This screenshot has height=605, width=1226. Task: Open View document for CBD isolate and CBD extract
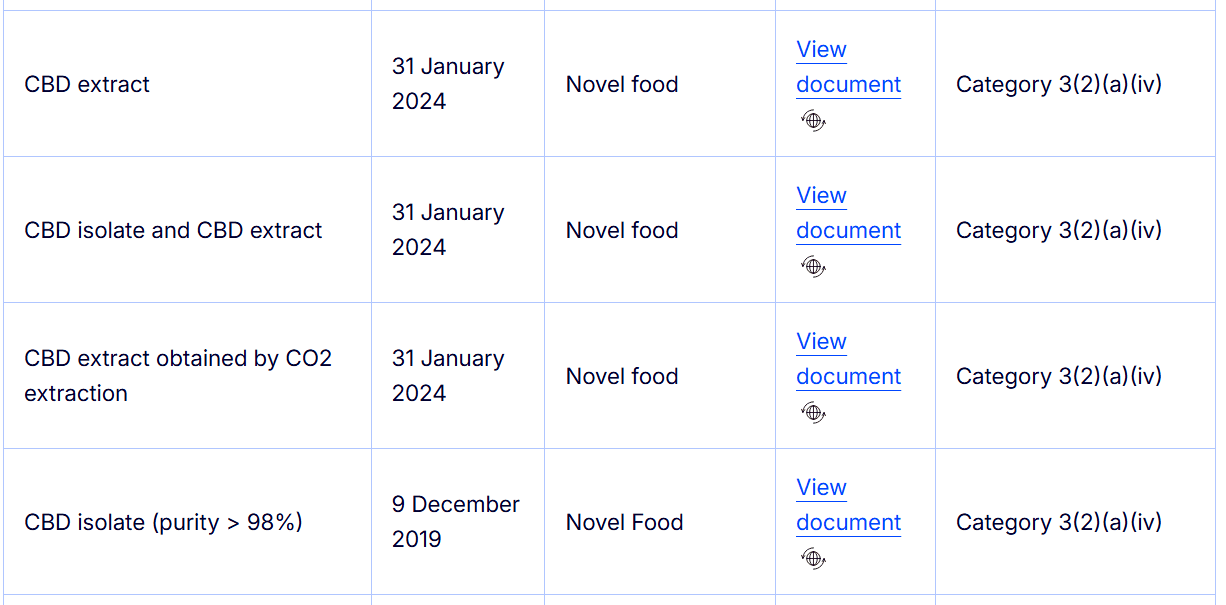(848, 212)
